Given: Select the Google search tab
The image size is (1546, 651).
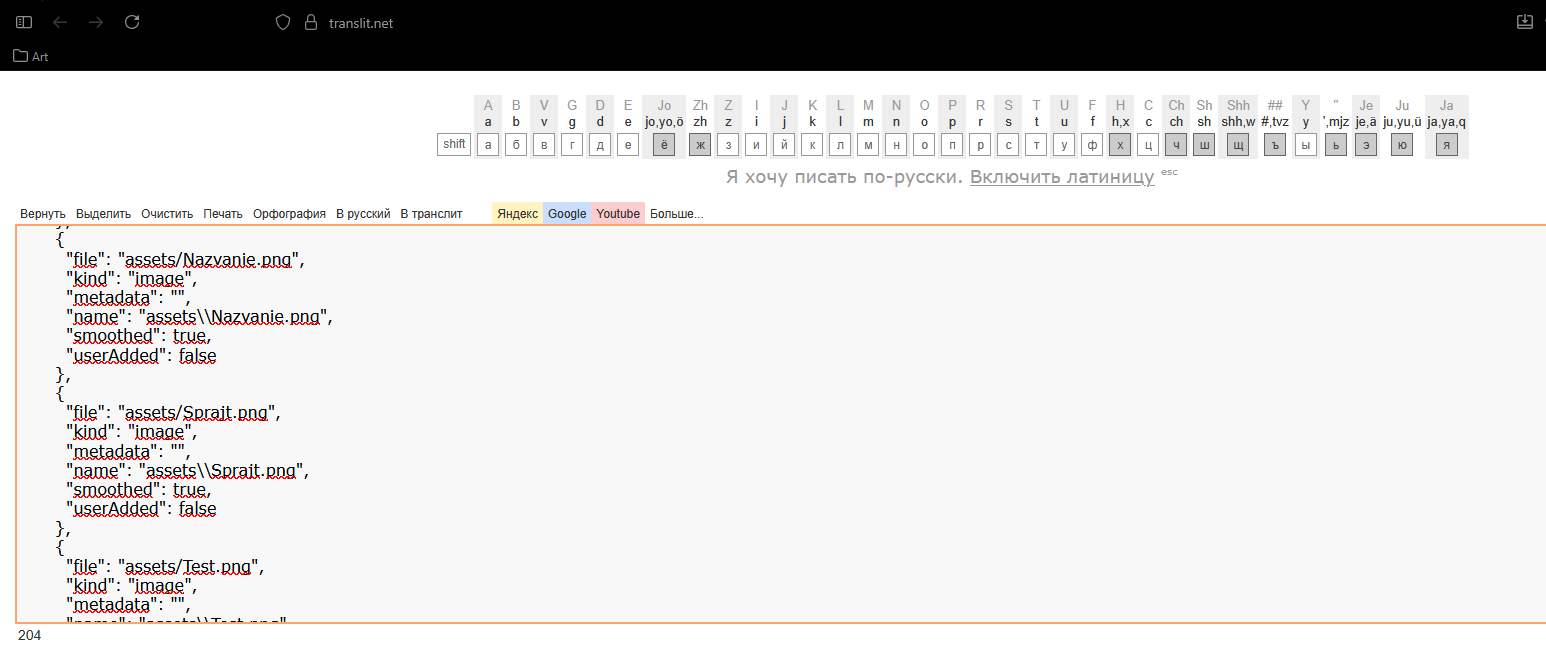Looking at the screenshot, I should click(567, 213).
